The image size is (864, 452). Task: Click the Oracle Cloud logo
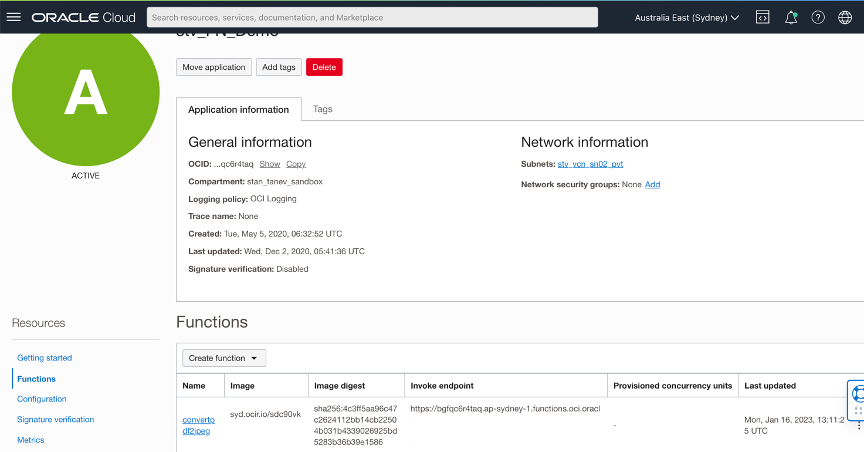[84, 17]
